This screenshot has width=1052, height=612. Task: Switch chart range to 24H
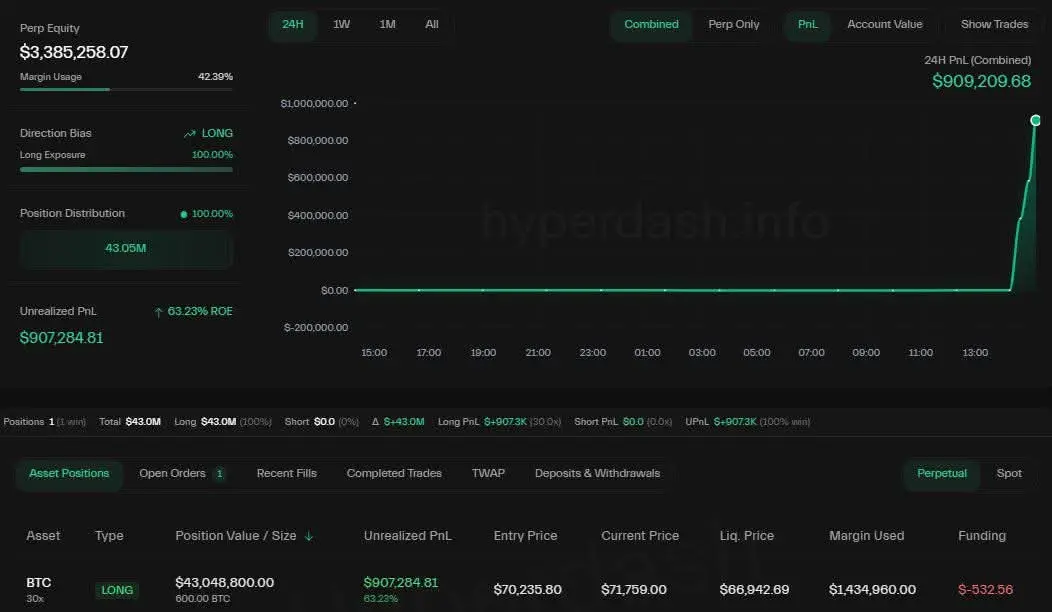293,24
